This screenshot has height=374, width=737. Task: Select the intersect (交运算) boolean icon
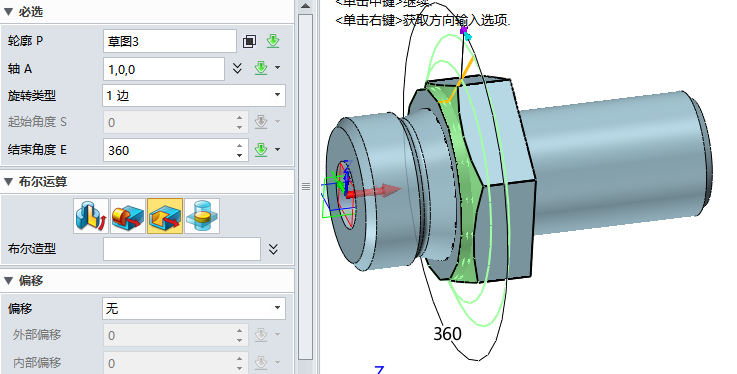pyautogui.click(x=202, y=216)
